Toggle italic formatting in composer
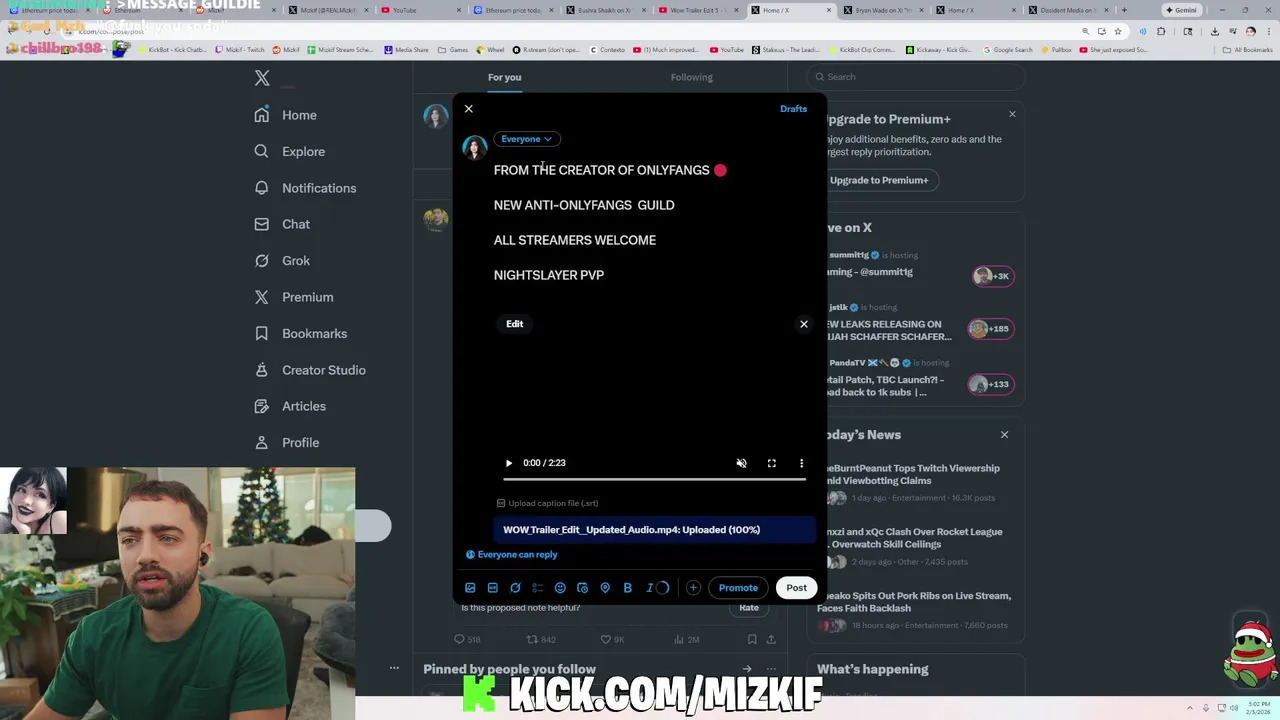Viewport: 1280px width, 720px height. point(649,588)
